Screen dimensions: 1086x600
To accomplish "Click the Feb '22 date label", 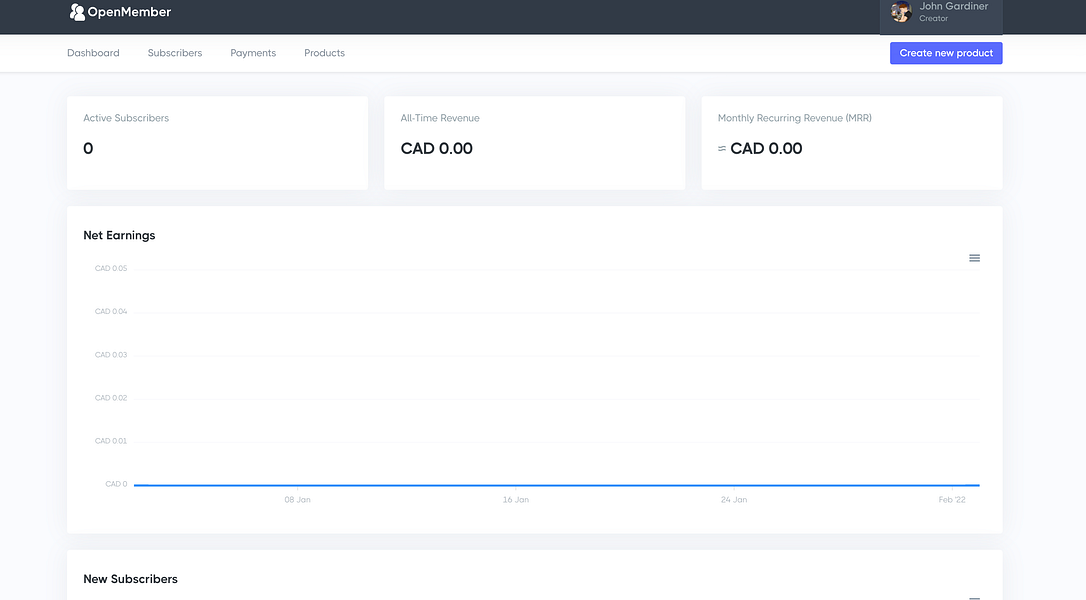I will pos(952,500).
